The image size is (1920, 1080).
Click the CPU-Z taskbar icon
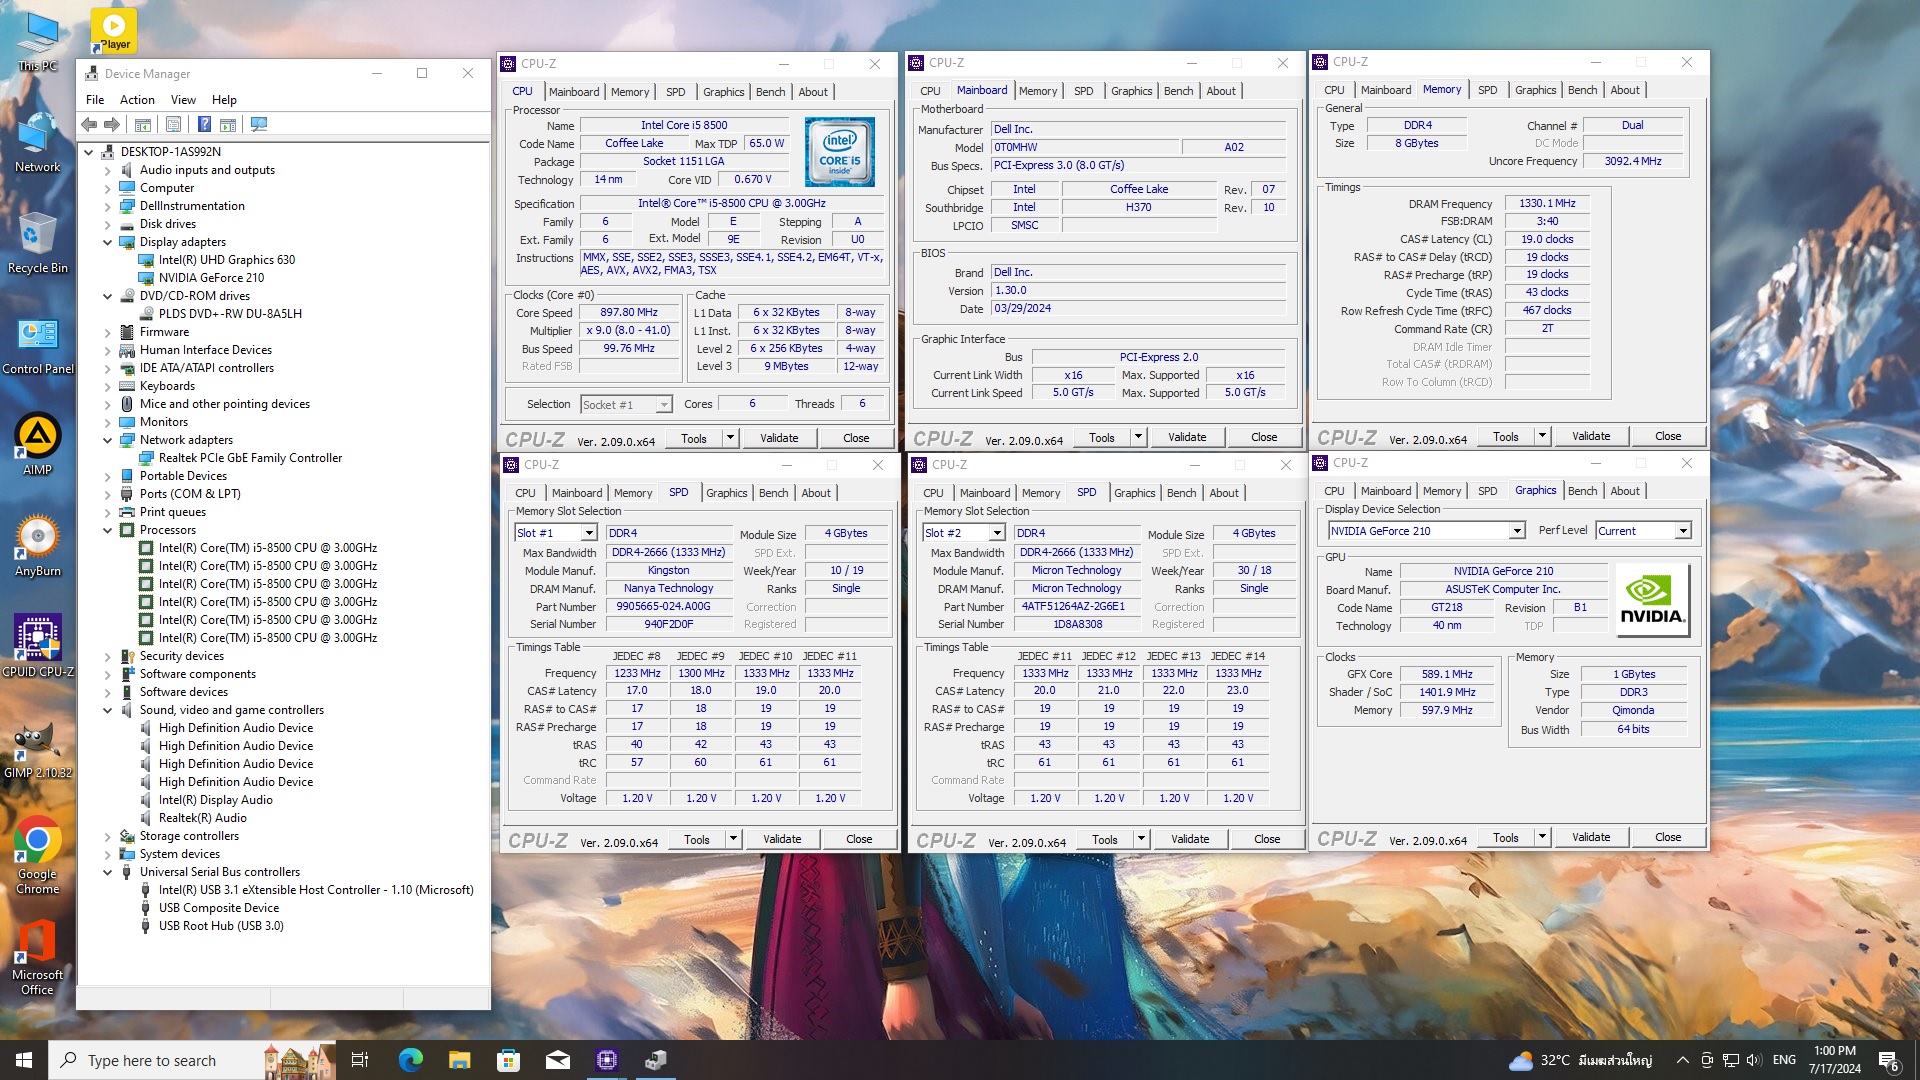click(x=607, y=1060)
